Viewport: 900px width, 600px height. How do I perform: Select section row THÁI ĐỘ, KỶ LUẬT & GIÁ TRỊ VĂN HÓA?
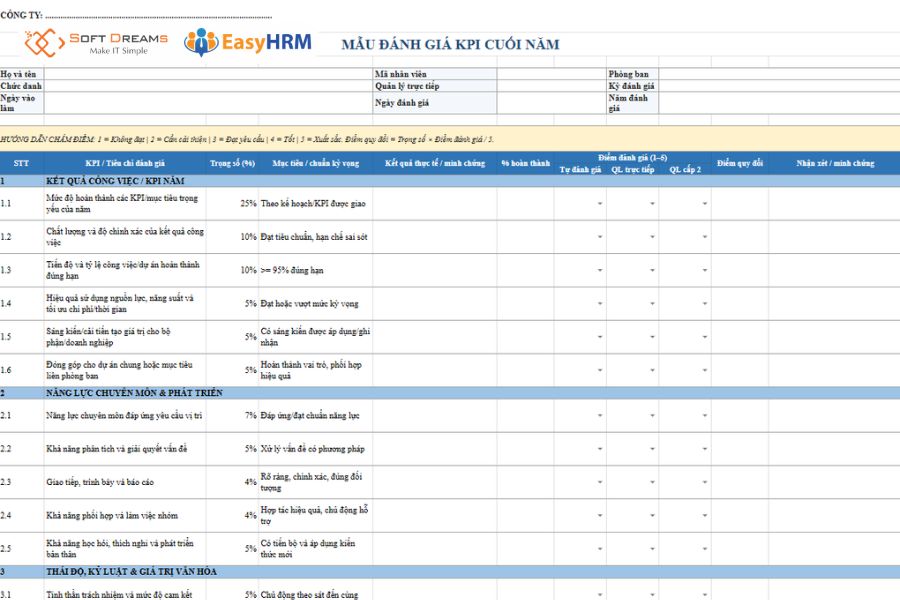(450, 571)
